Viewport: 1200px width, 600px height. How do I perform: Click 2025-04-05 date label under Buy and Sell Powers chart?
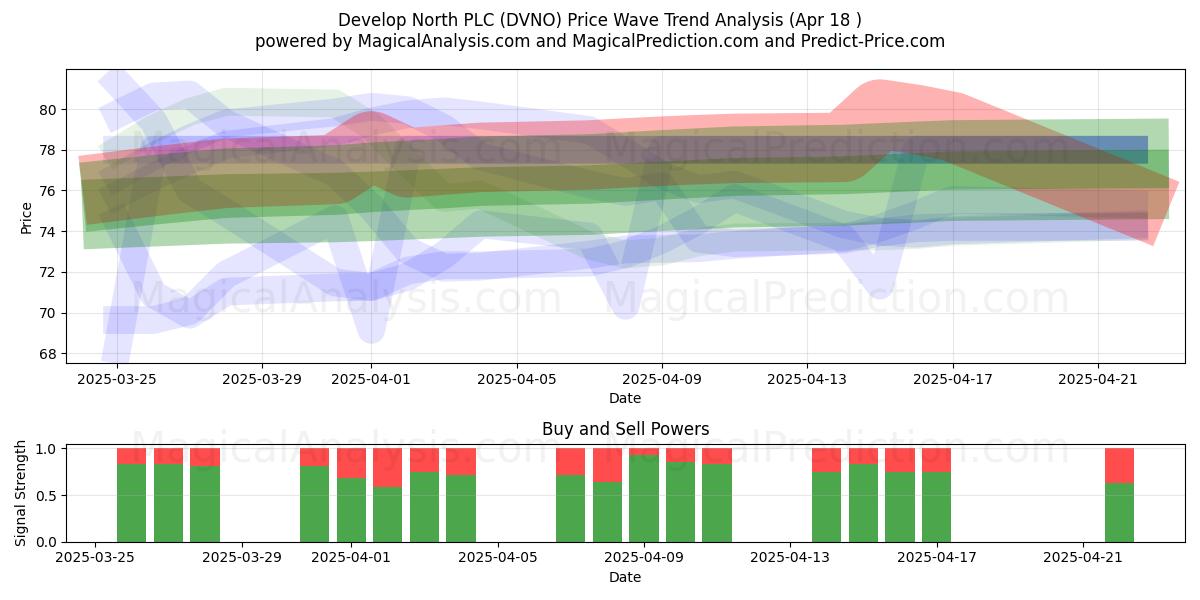click(497, 558)
